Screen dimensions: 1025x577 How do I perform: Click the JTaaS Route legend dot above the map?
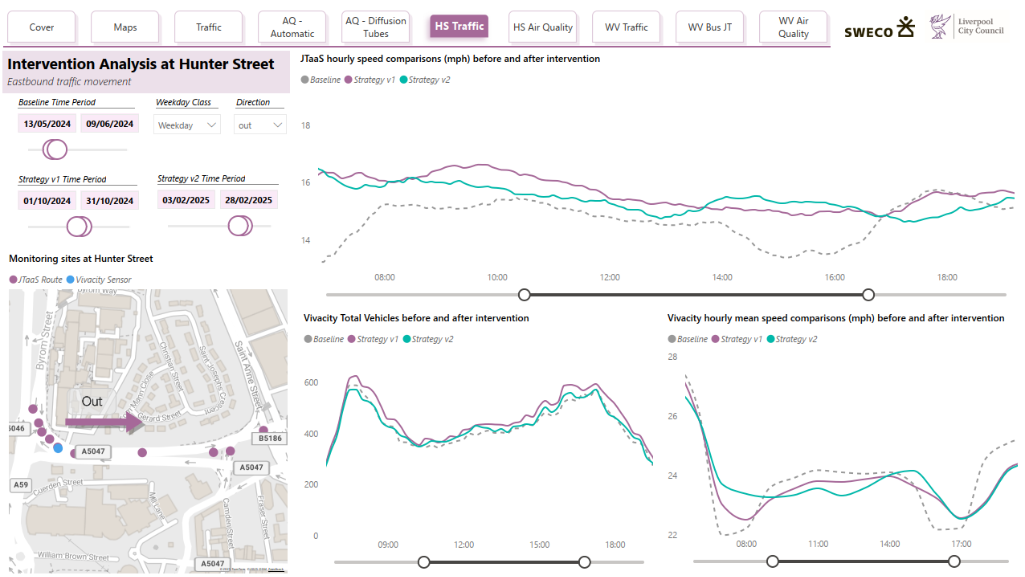point(13,280)
